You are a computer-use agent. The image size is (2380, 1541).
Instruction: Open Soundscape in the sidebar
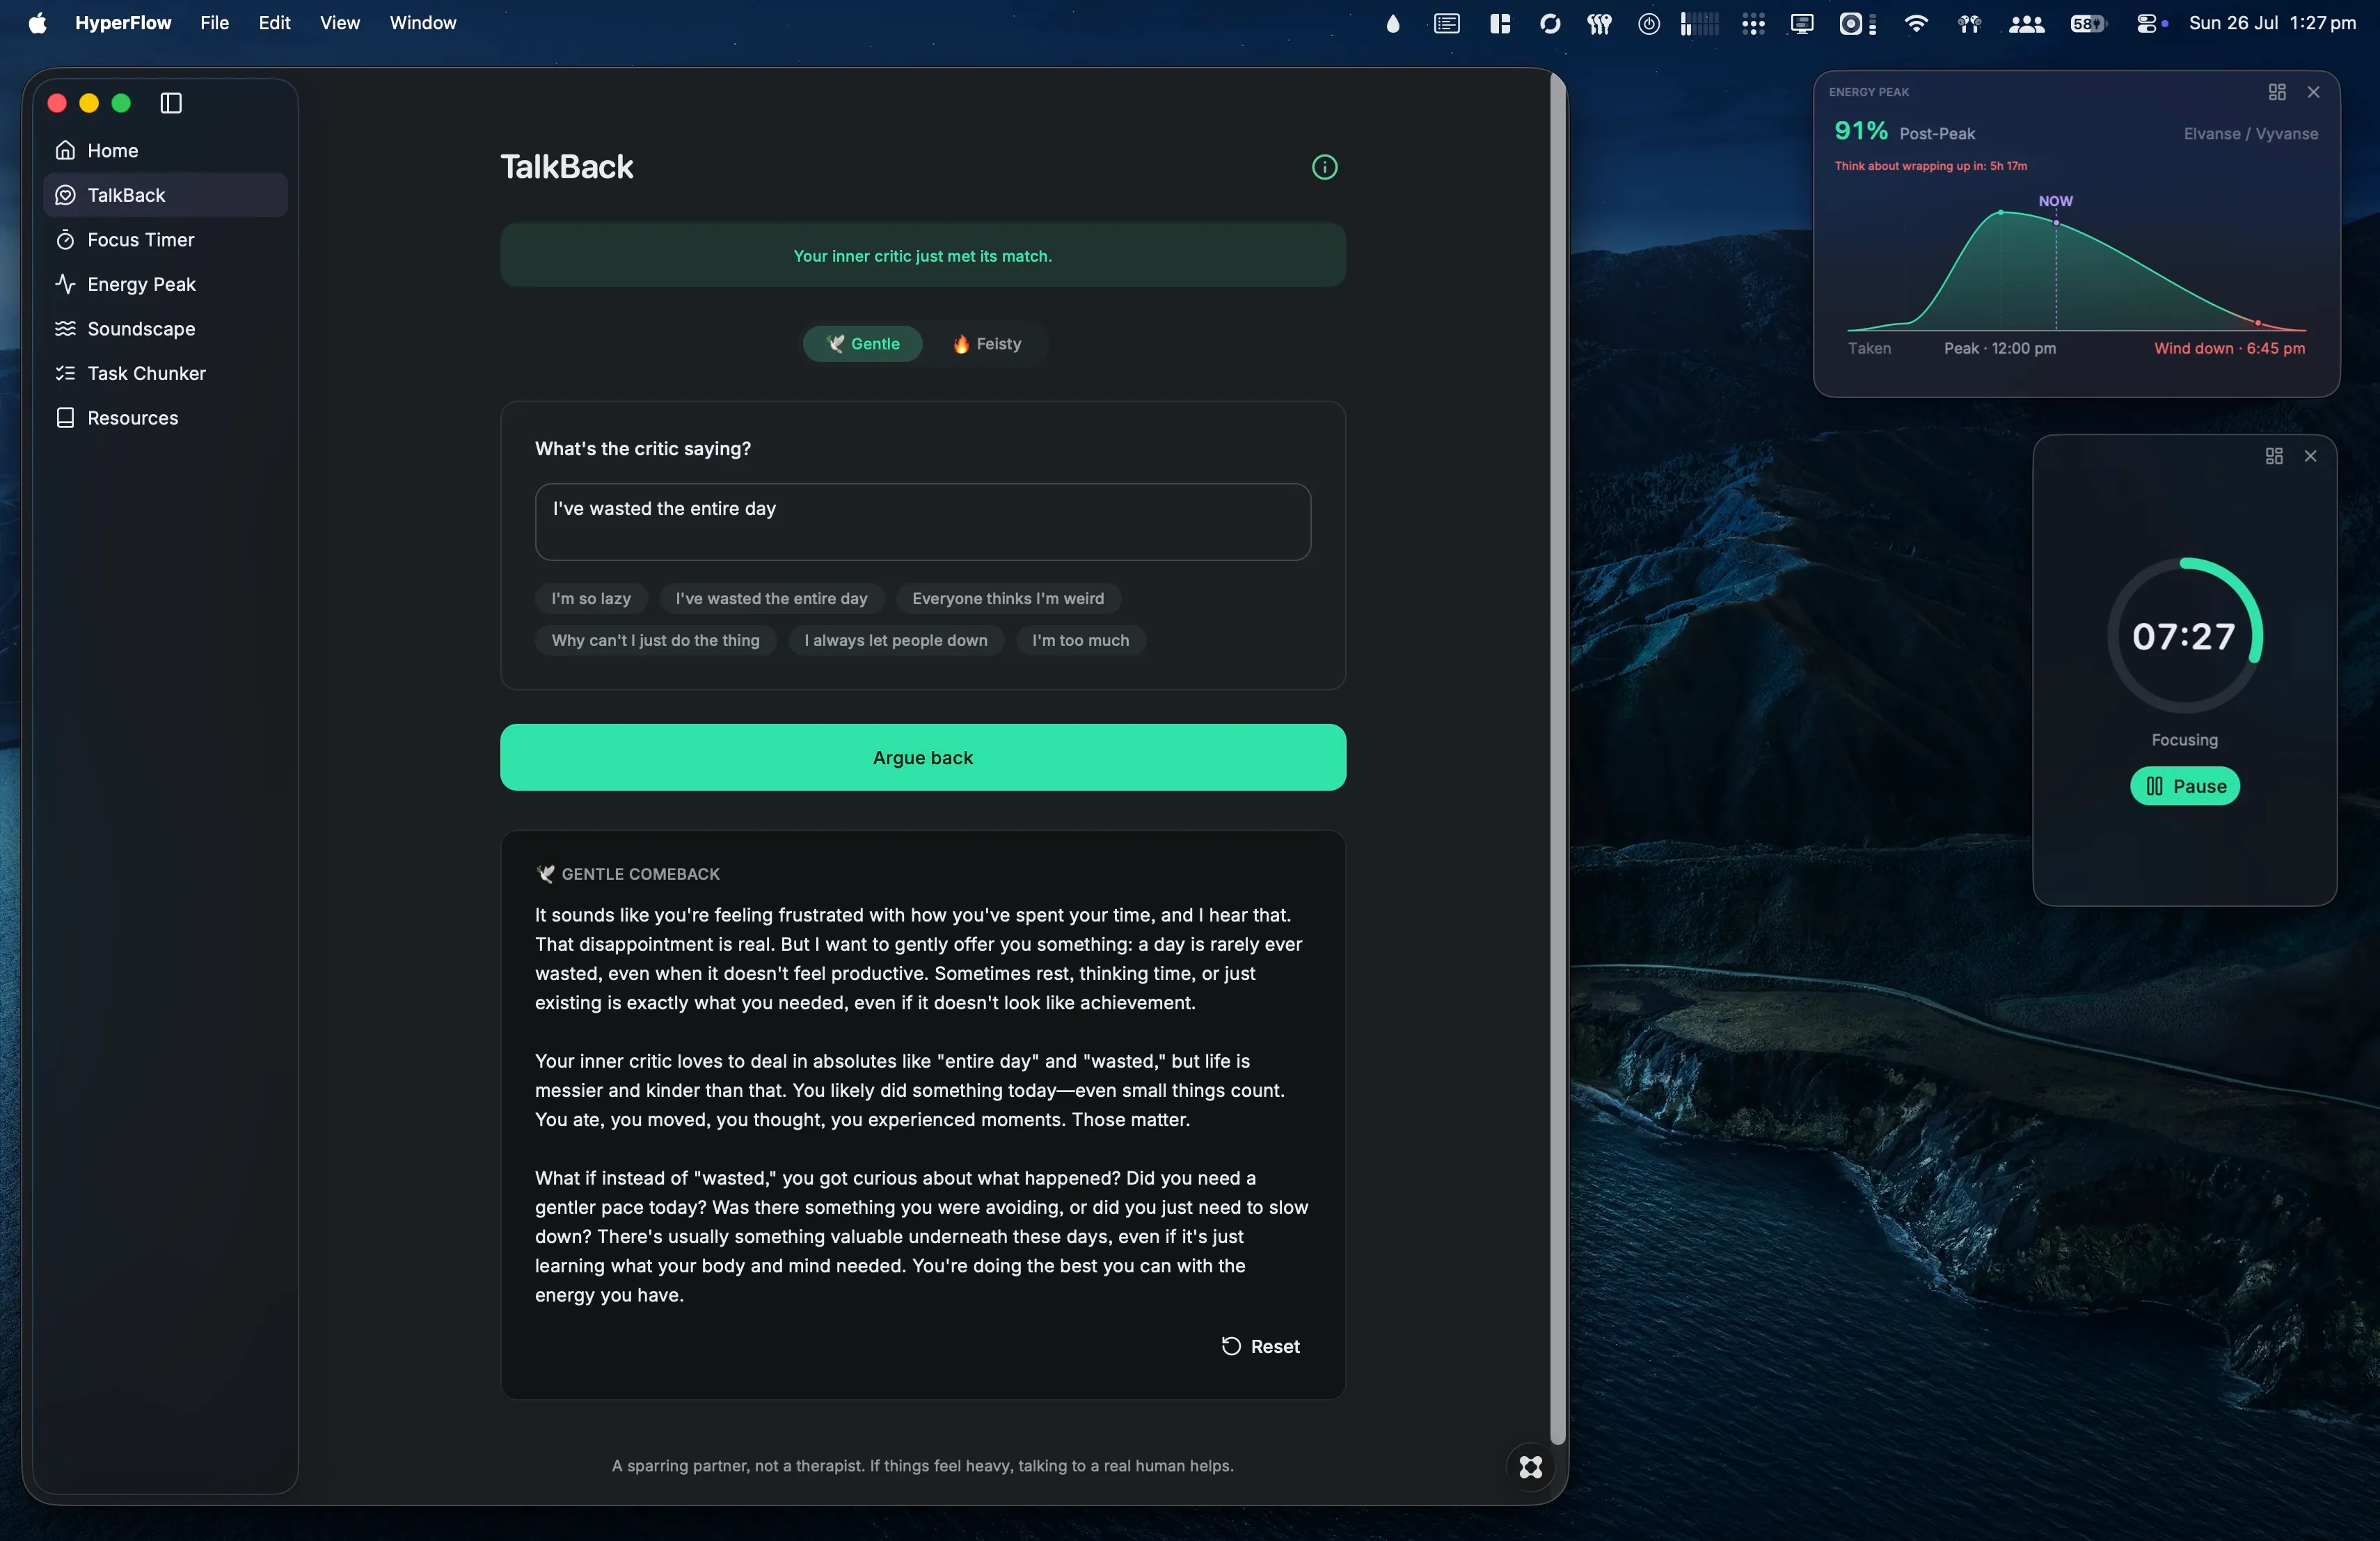click(x=165, y=329)
